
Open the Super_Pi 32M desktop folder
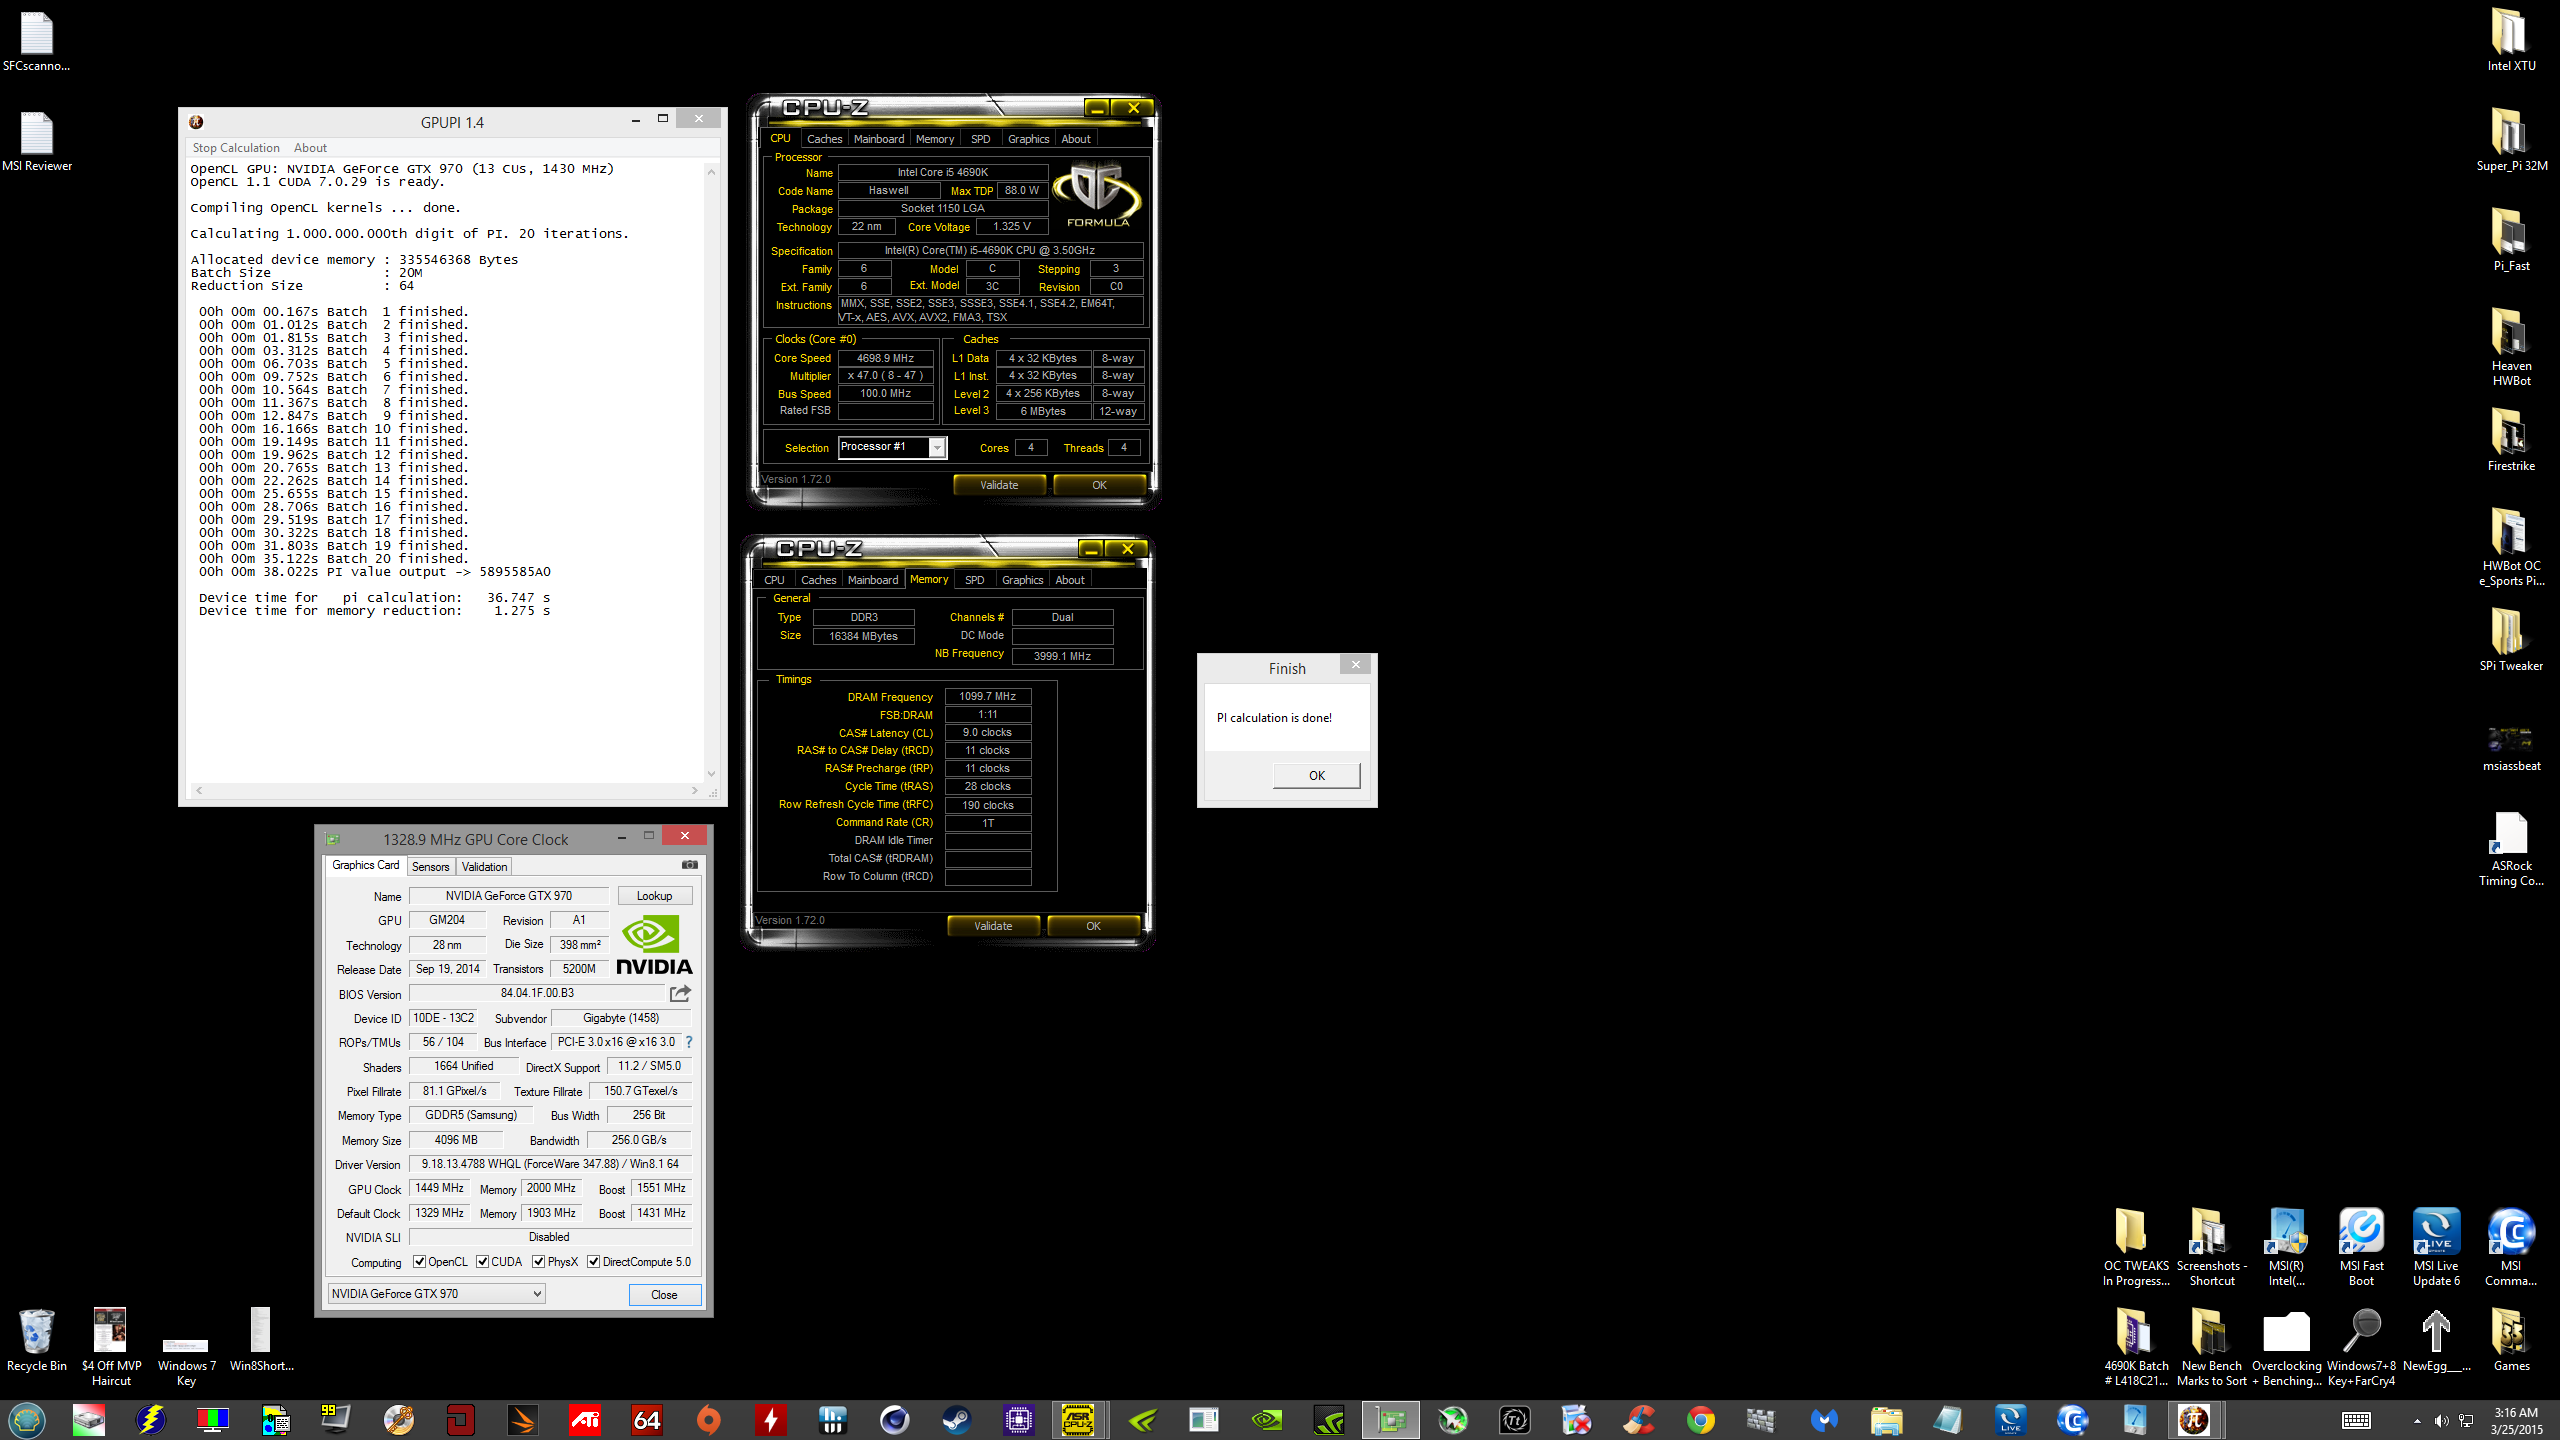point(2510,140)
